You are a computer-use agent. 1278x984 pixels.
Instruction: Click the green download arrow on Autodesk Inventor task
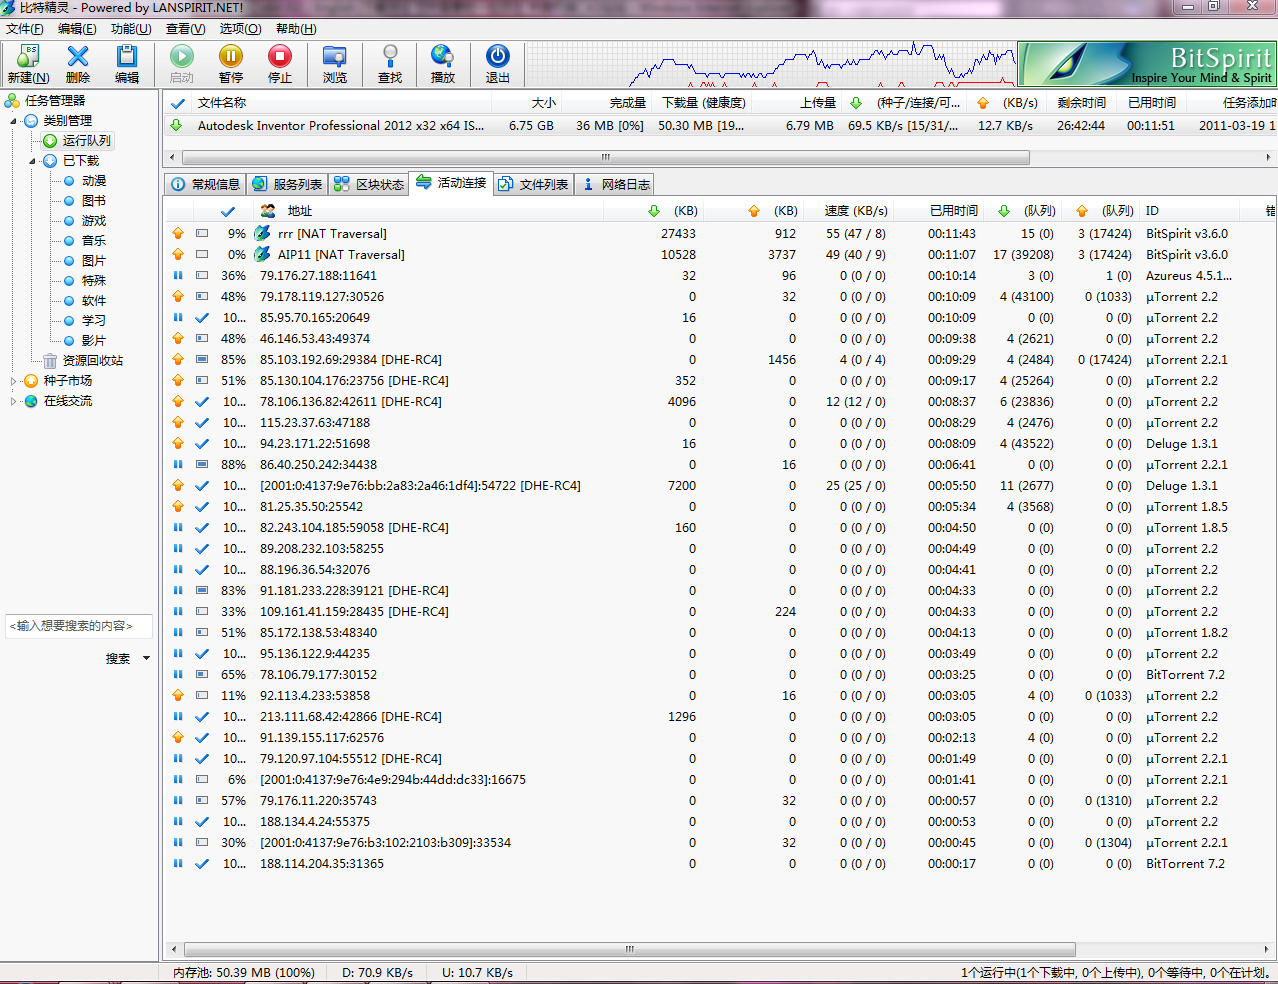tap(177, 125)
